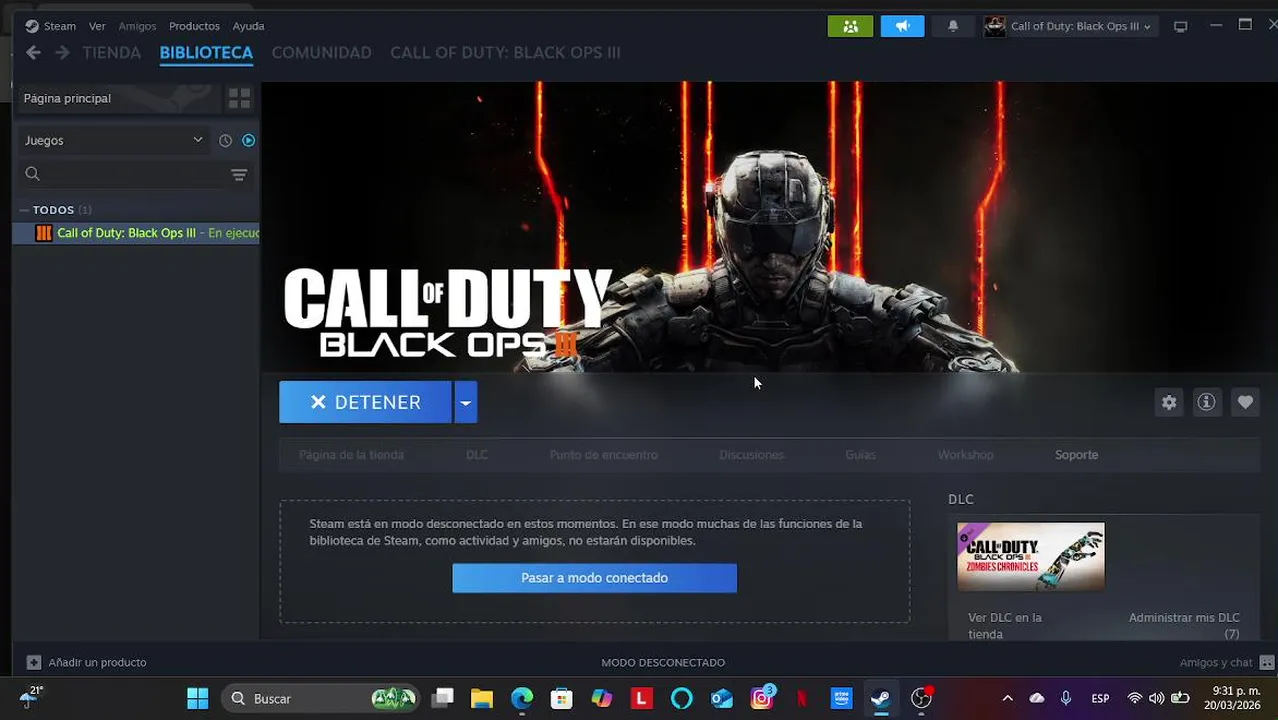Open the advanced filter options icon

tap(239, 175)
